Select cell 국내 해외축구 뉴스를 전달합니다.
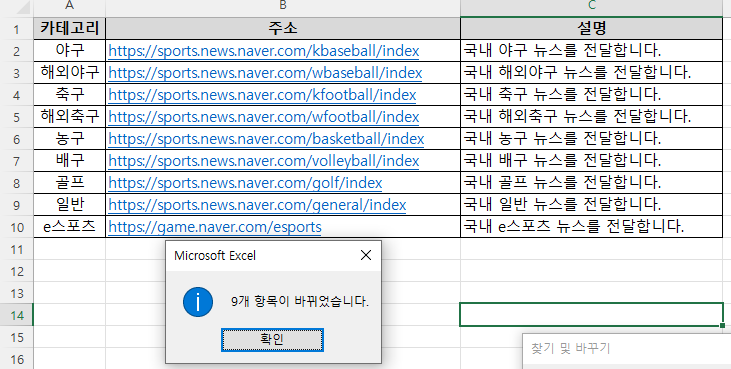 [592, 116]
